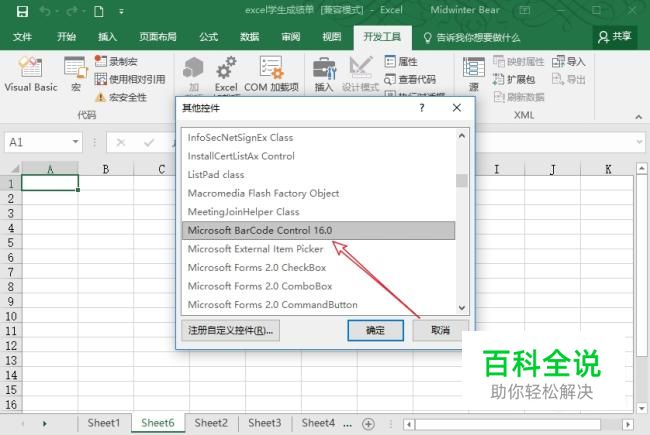Screen dimensions: 650x435
Task: Switch to the 审阅 ribbon tab
Action: 291,37
